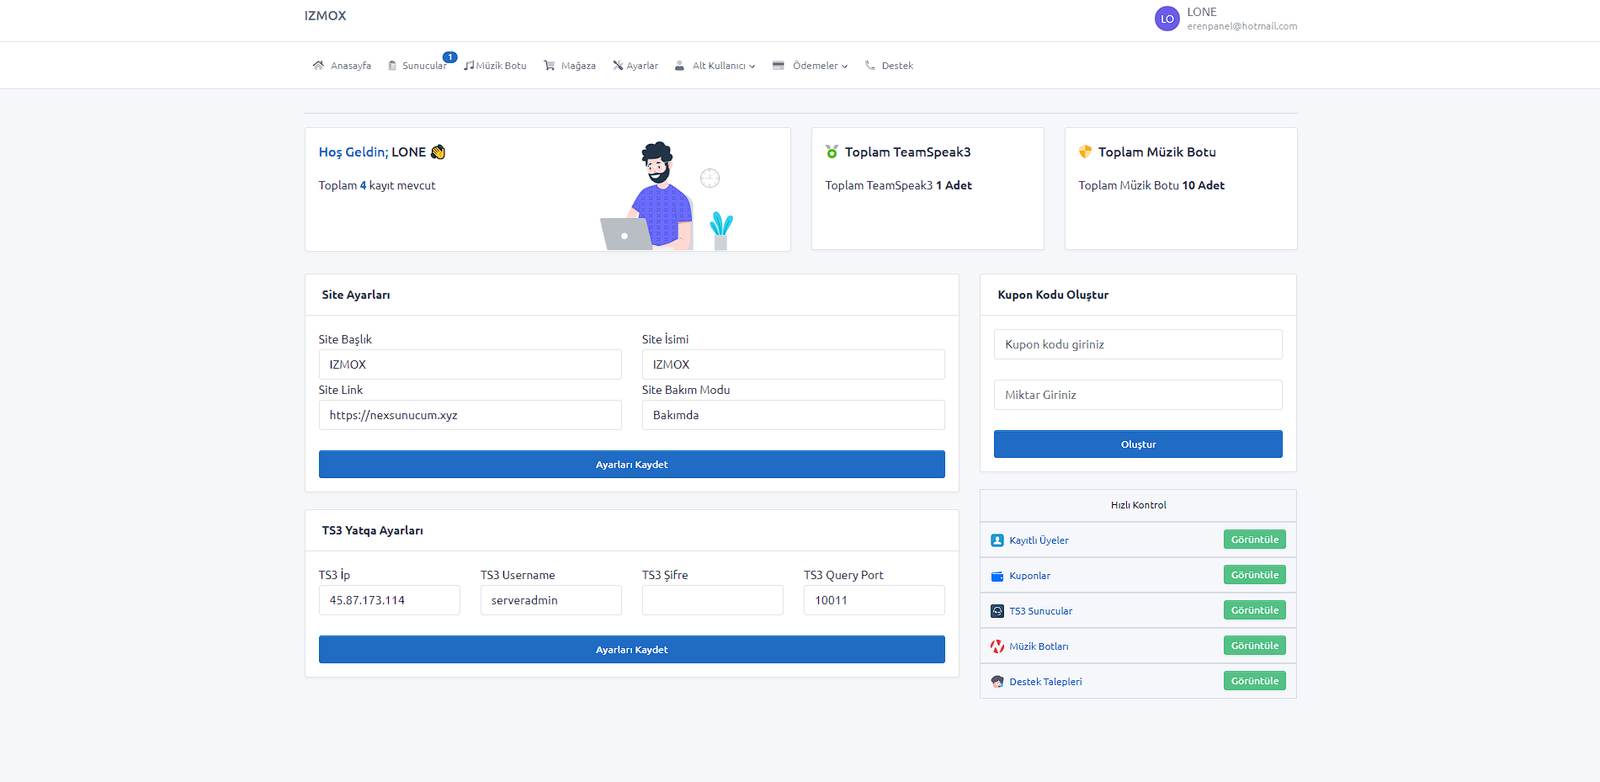
Task: Click the music note icon for Müzik Botu
Action: click(469, 66)
